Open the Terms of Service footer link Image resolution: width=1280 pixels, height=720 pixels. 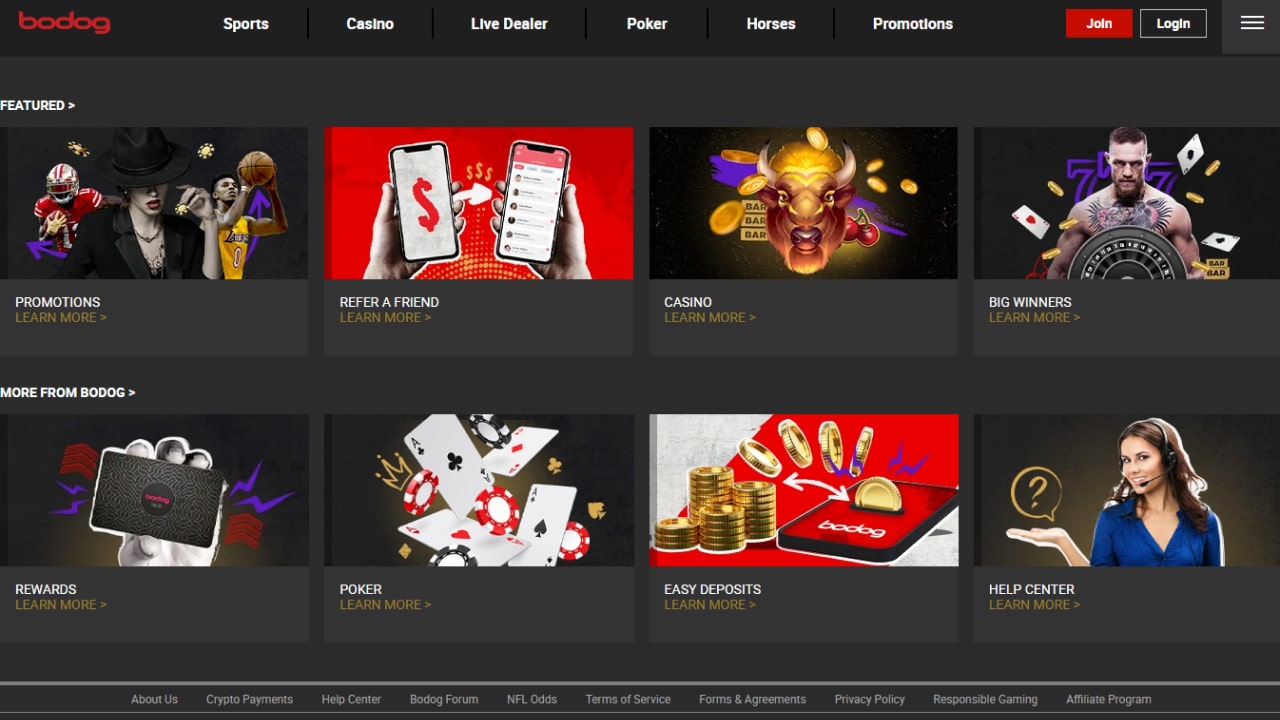pos(628,700)
